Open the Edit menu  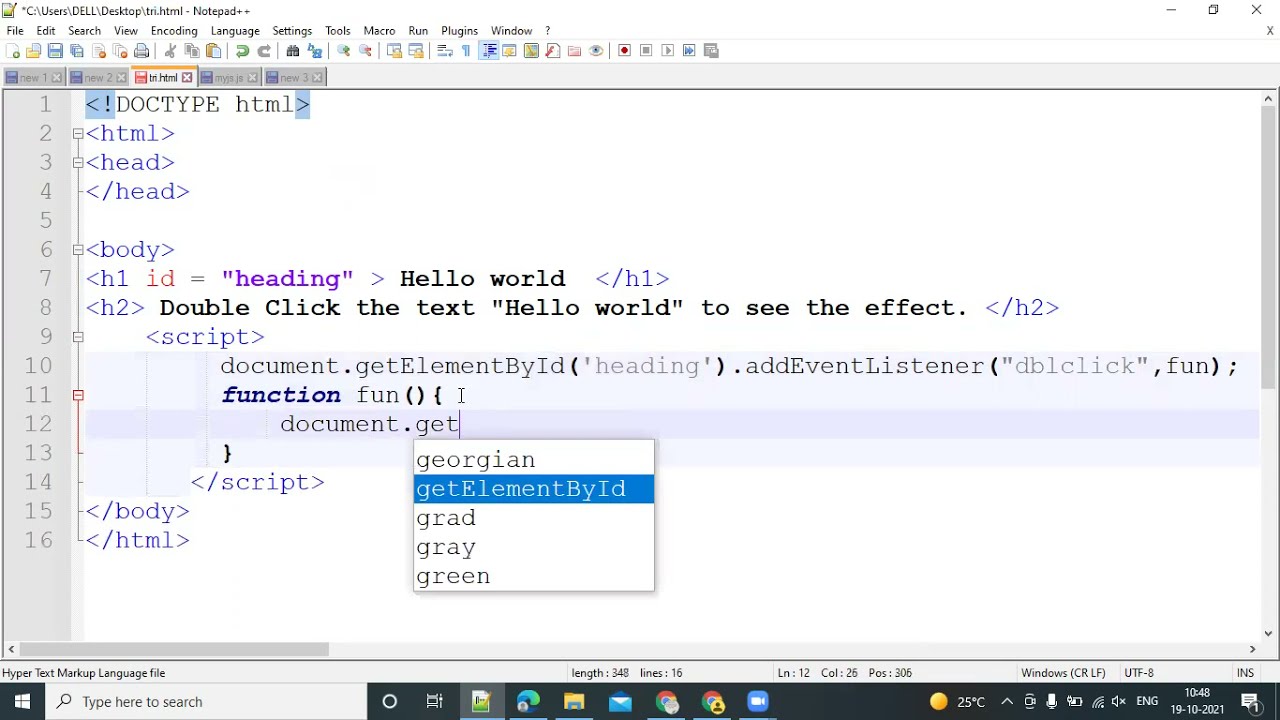(46, 31)
